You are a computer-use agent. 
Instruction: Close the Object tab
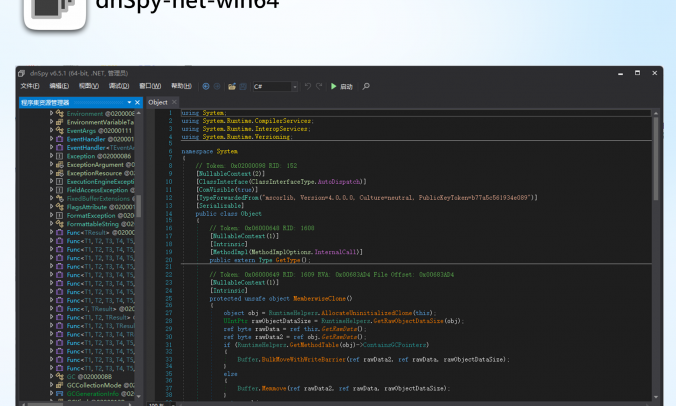coord(174,102)
